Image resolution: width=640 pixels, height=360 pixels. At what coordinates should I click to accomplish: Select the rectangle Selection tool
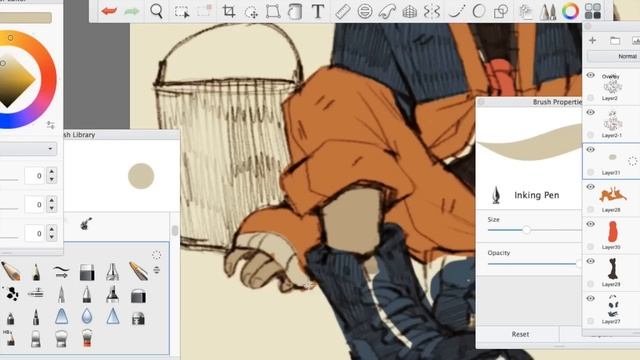pyautogui.click(x=182, y=11)
